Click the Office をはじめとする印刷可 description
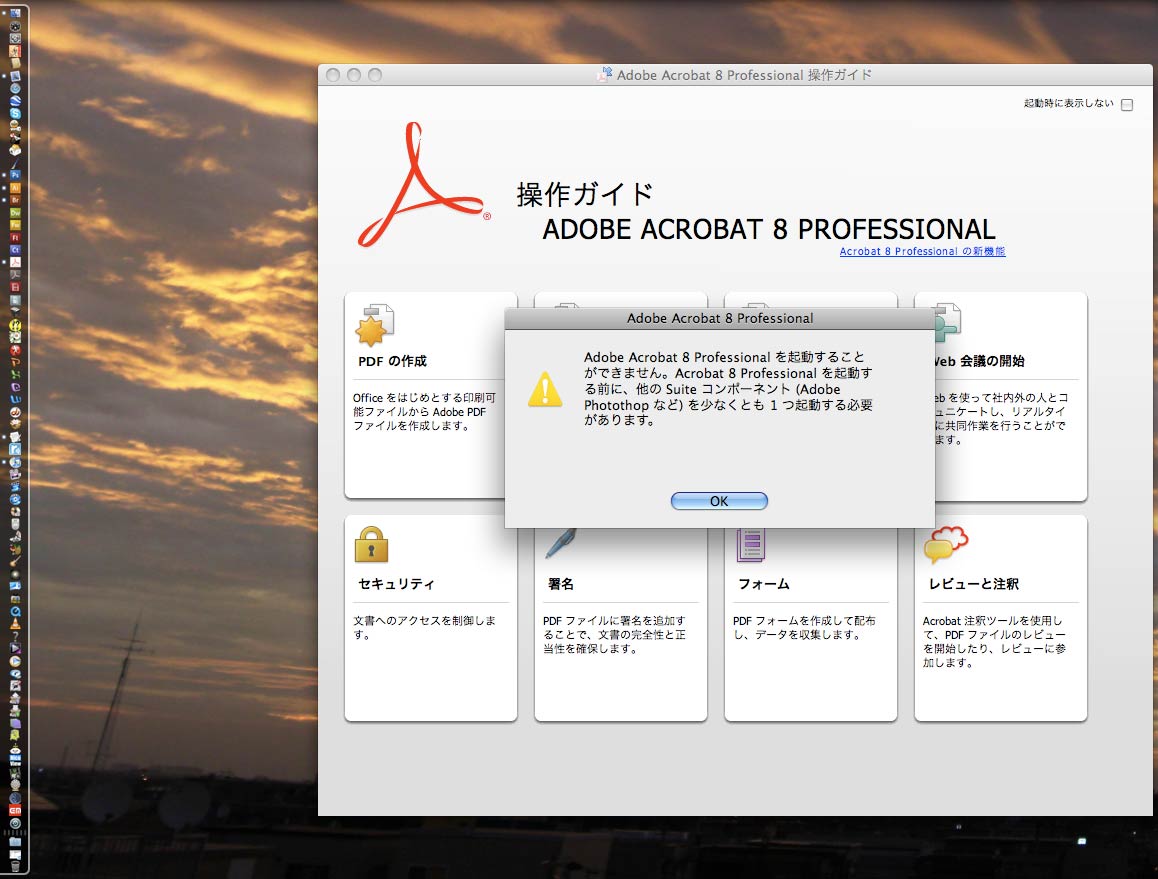Viewport: 1158px width, 879px height. [424, 411]
